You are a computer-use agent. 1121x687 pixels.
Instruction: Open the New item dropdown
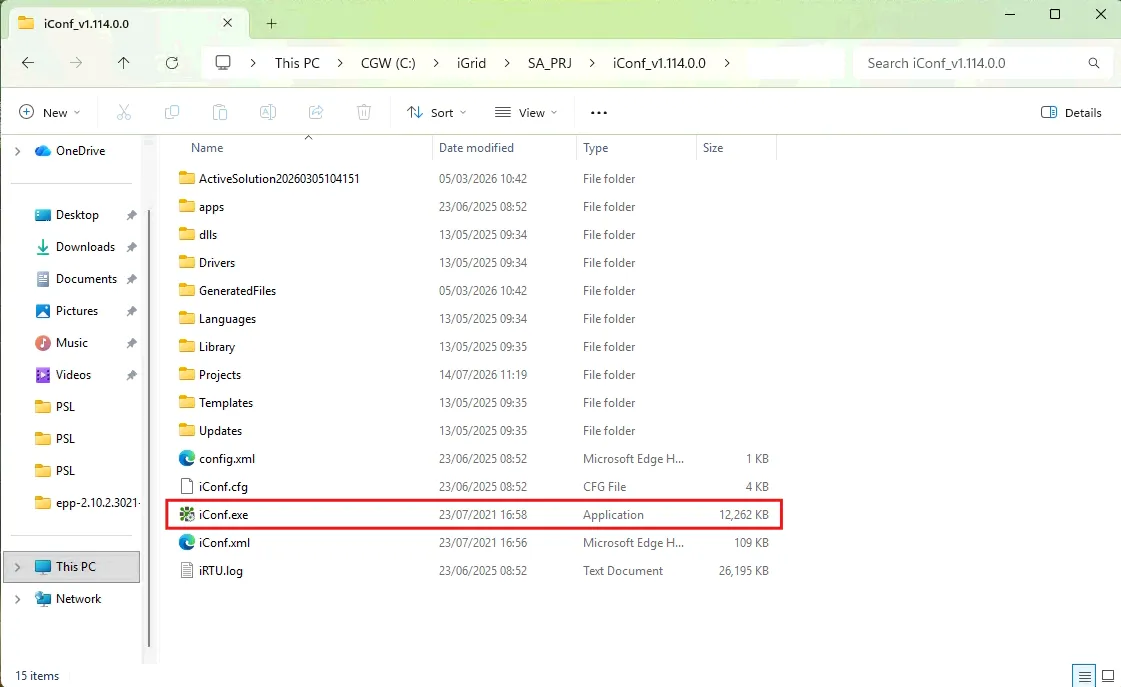click(x=49, y=112)
